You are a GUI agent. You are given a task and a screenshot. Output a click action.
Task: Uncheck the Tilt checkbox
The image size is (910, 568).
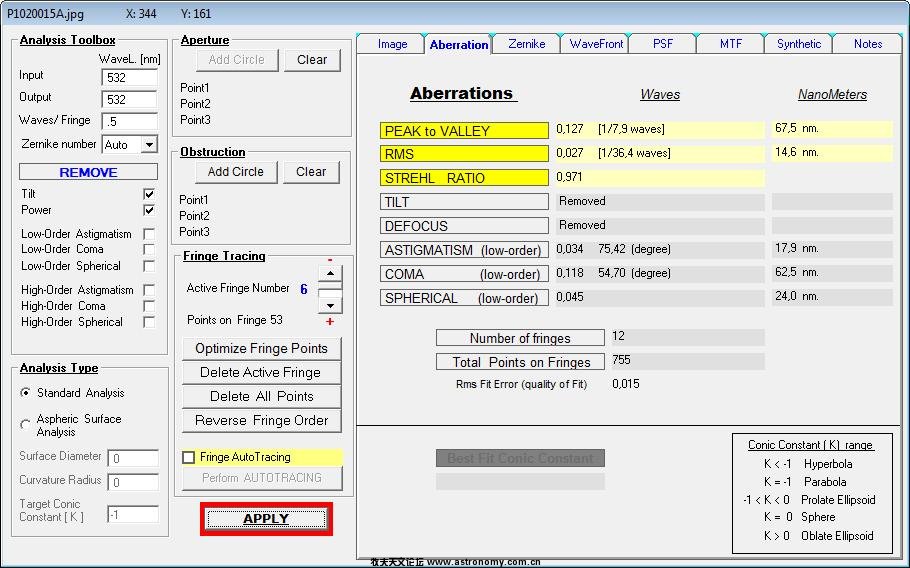pyautogui.click(x=149, y=194)
